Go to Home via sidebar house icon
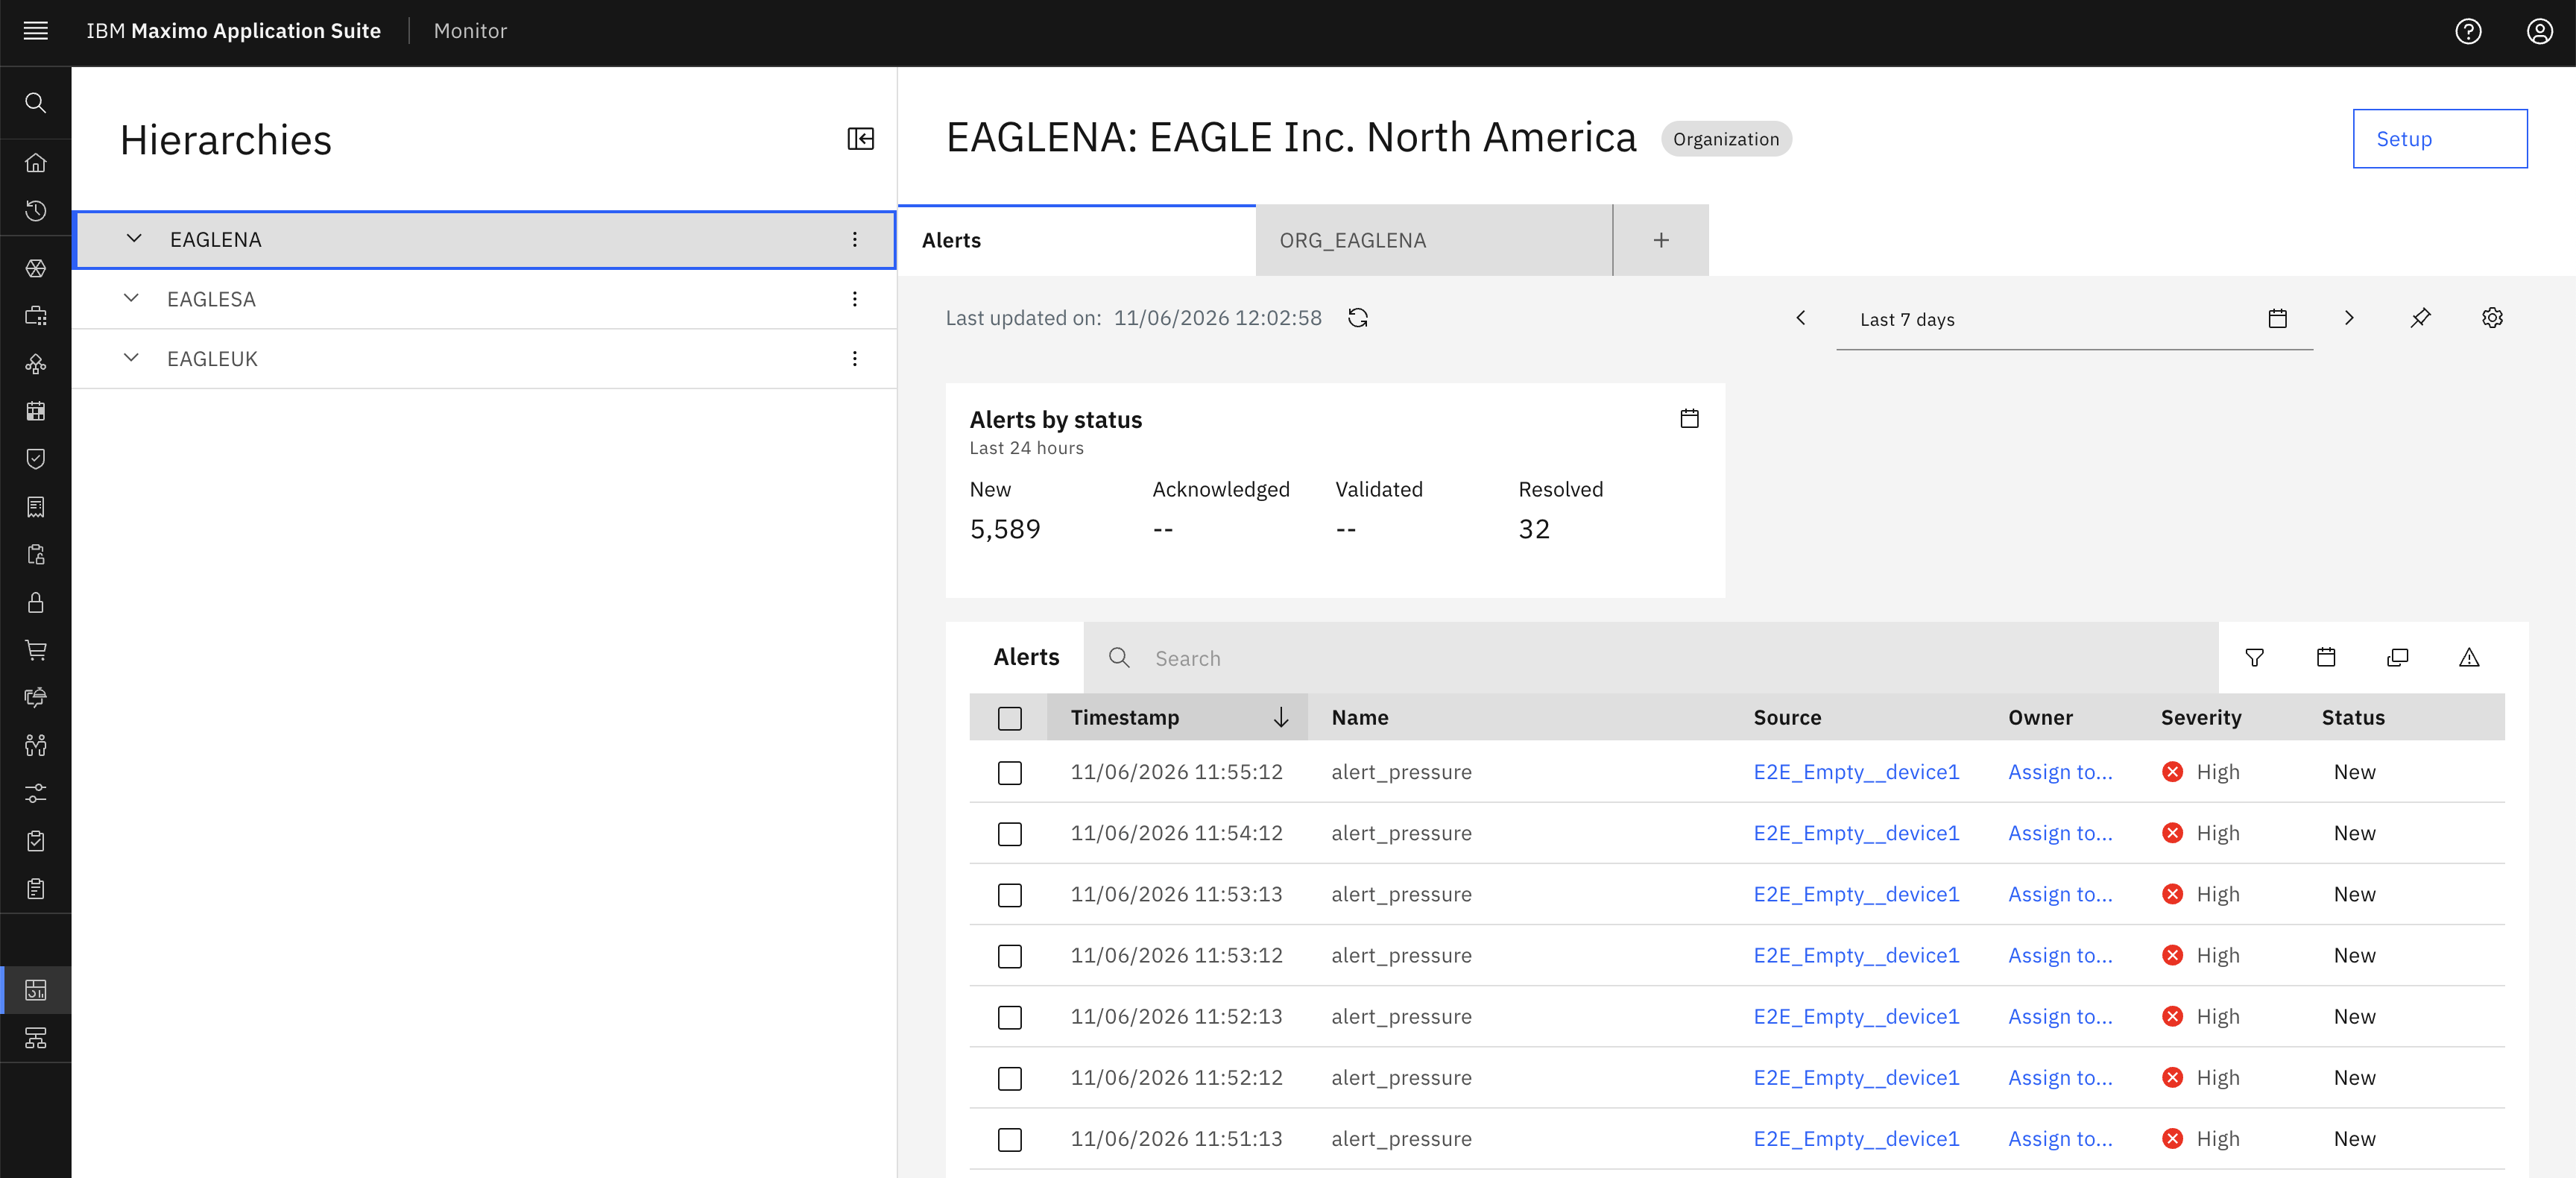Screen dimensions: 2576x1178 coord(36,163)
